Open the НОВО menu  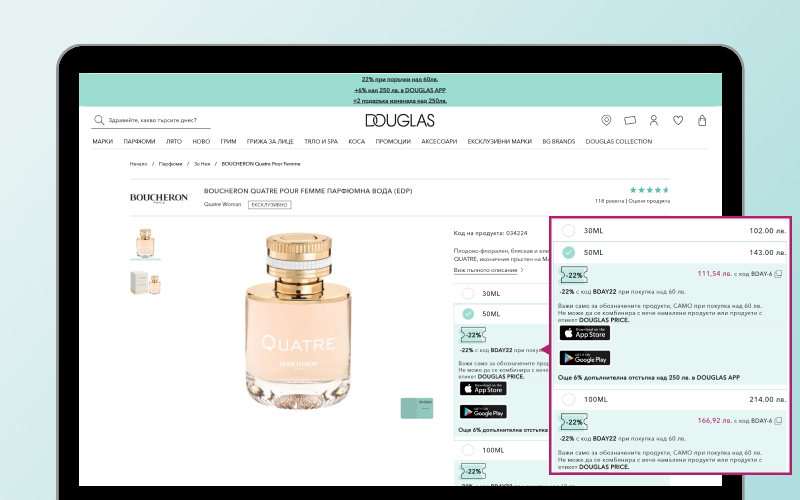201,141
